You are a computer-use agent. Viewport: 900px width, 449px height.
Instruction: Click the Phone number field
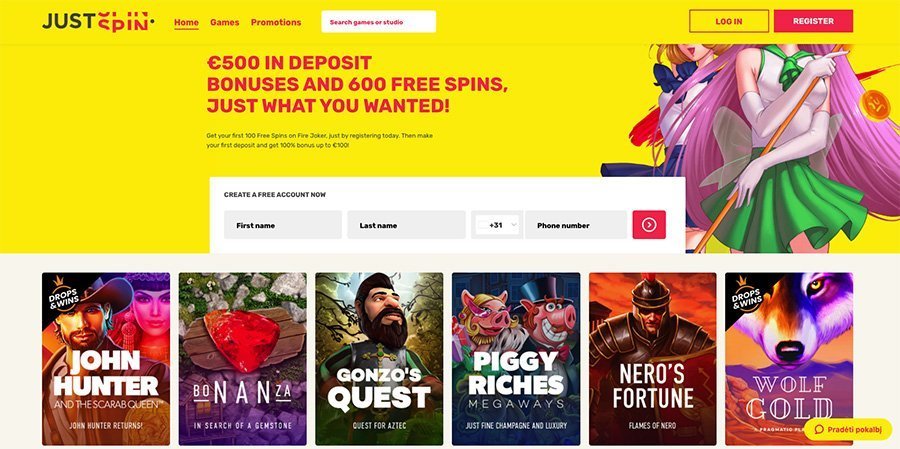pos(576,225)
